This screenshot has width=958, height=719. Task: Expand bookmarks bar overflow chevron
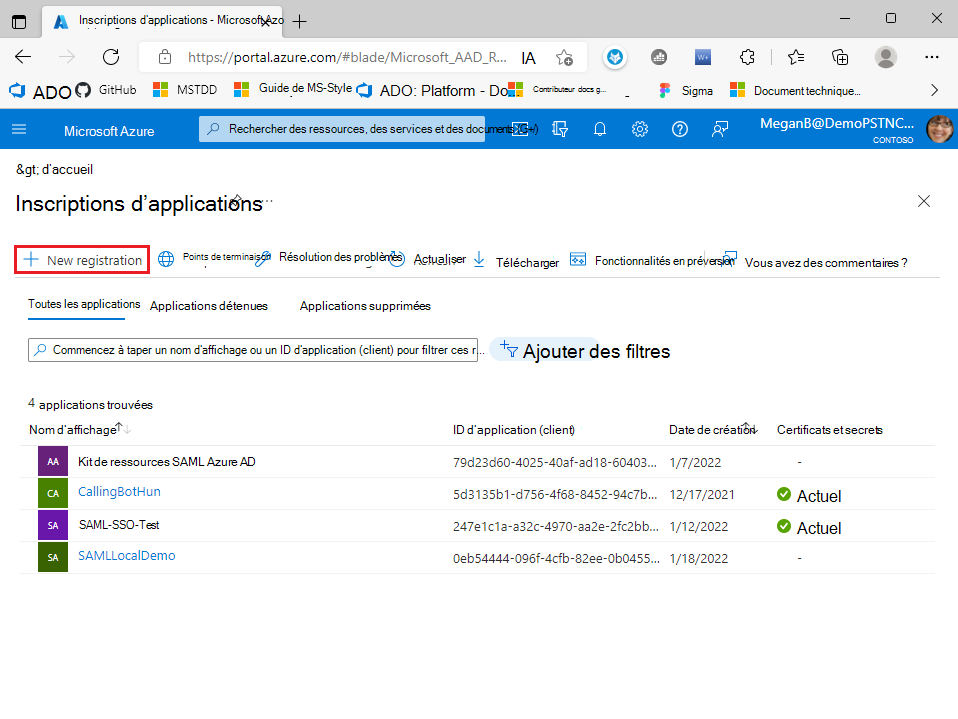[934, 90]
